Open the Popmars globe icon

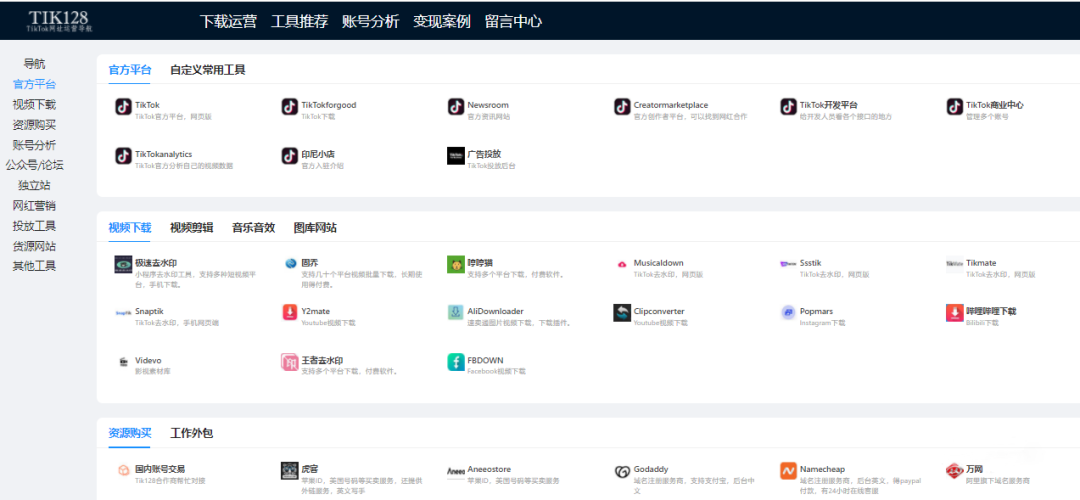[788, 313]
